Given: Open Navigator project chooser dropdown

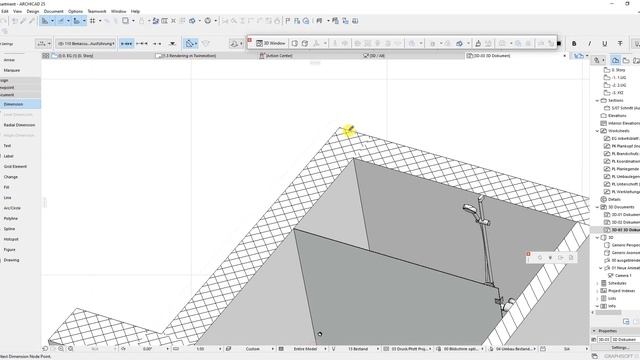Looking at the screenshot, I should click(x=598, y=60).
